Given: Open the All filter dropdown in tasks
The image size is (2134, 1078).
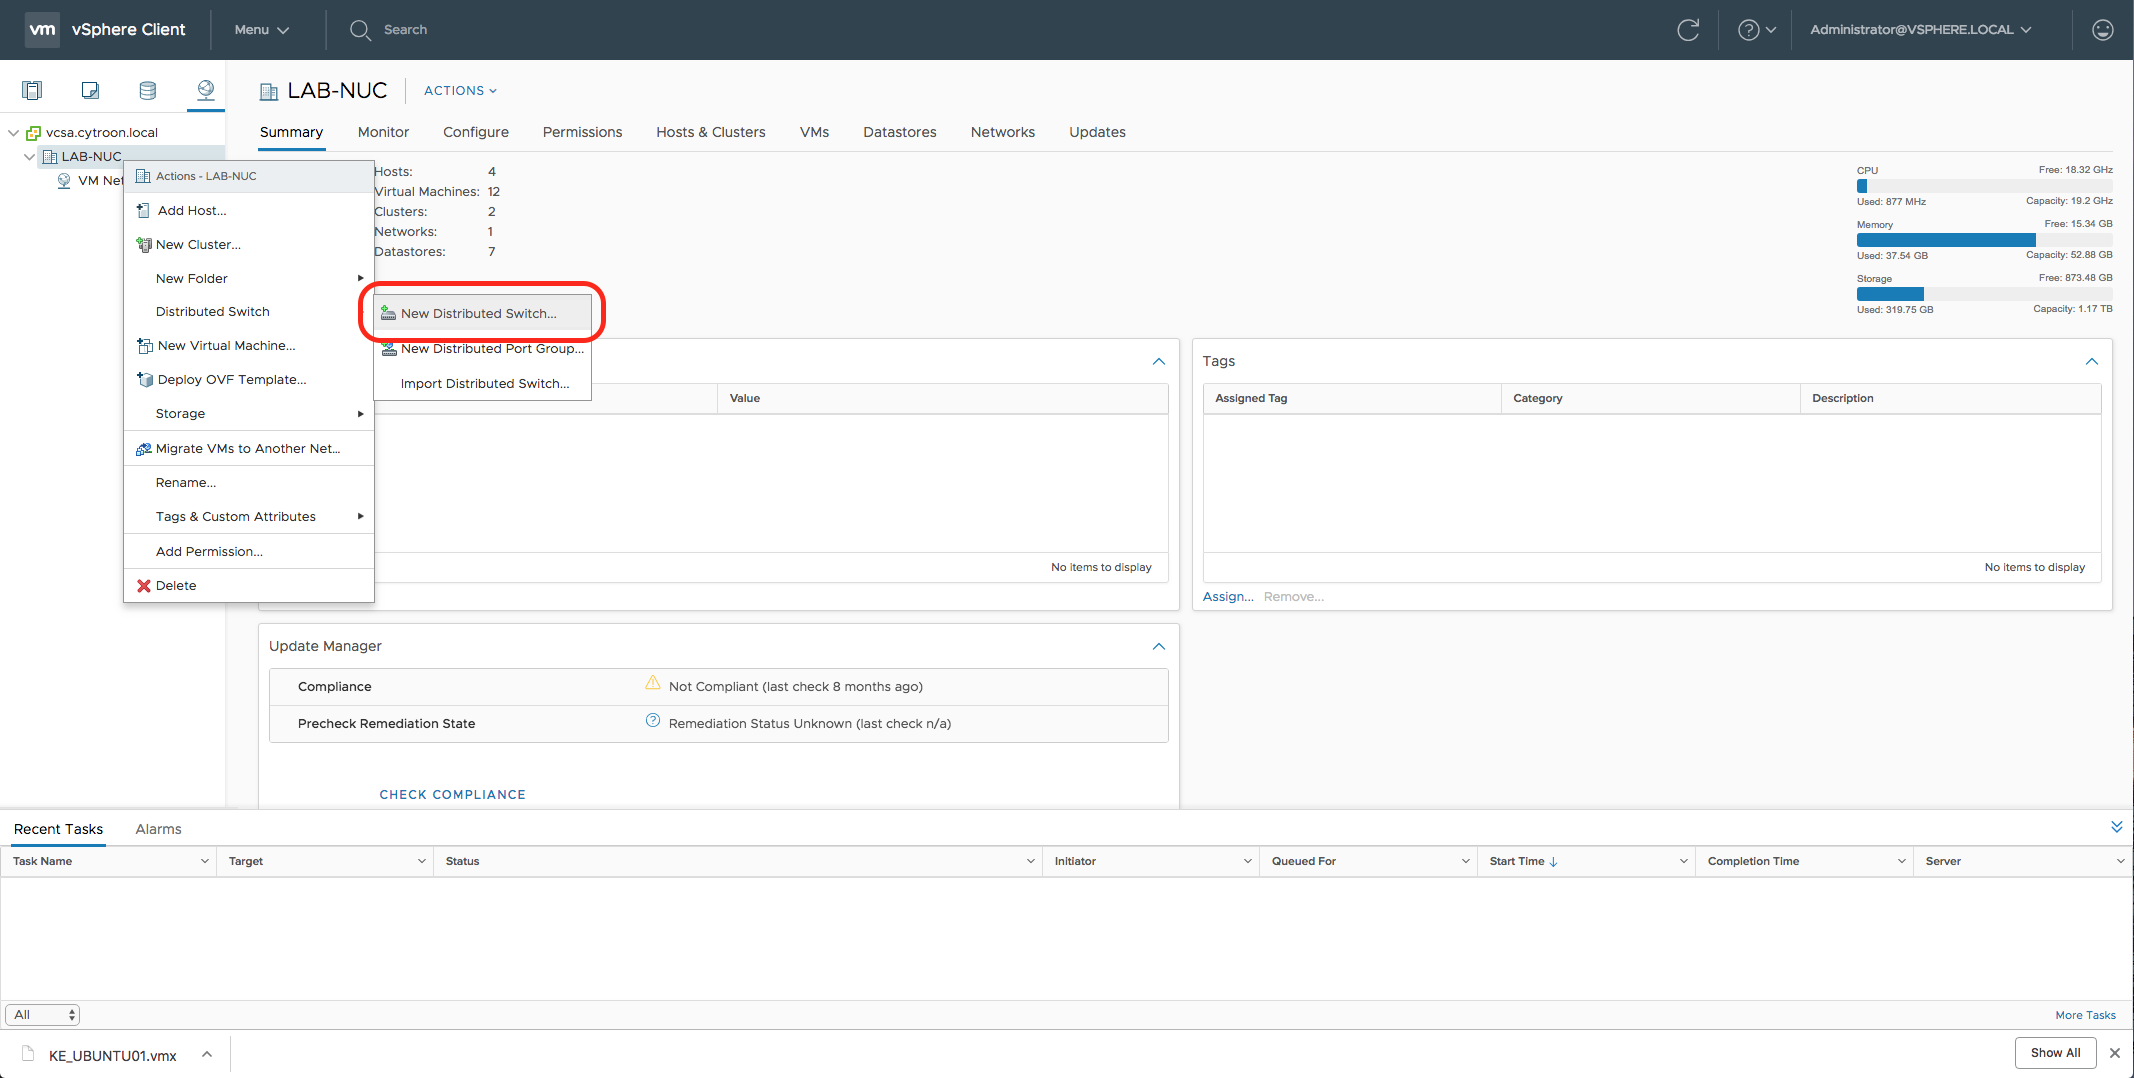Looking at the screenshot, I should (x=42, y=1015).
